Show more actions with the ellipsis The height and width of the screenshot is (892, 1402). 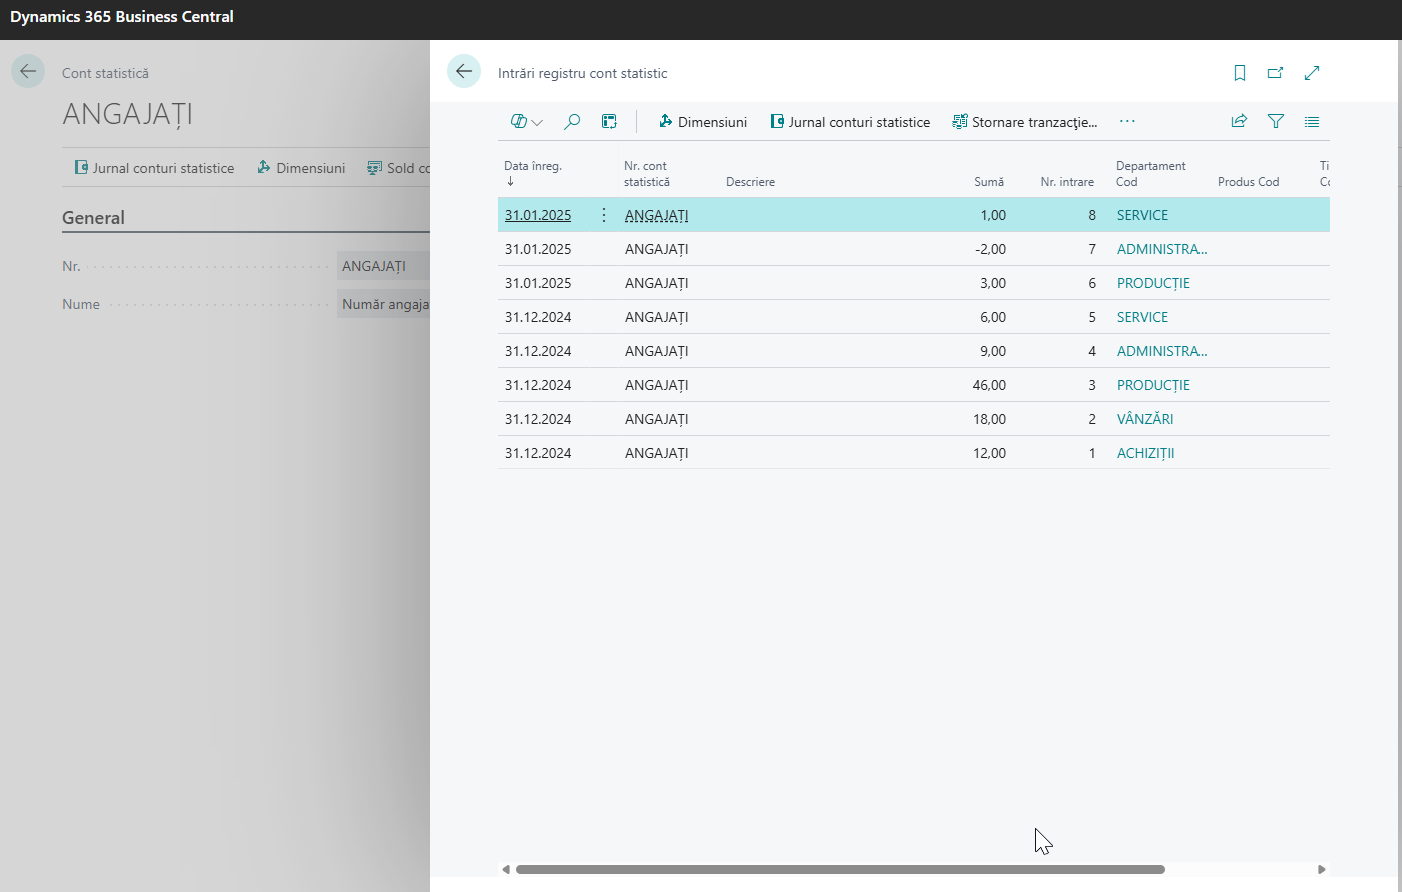(x=1127, y=121)
